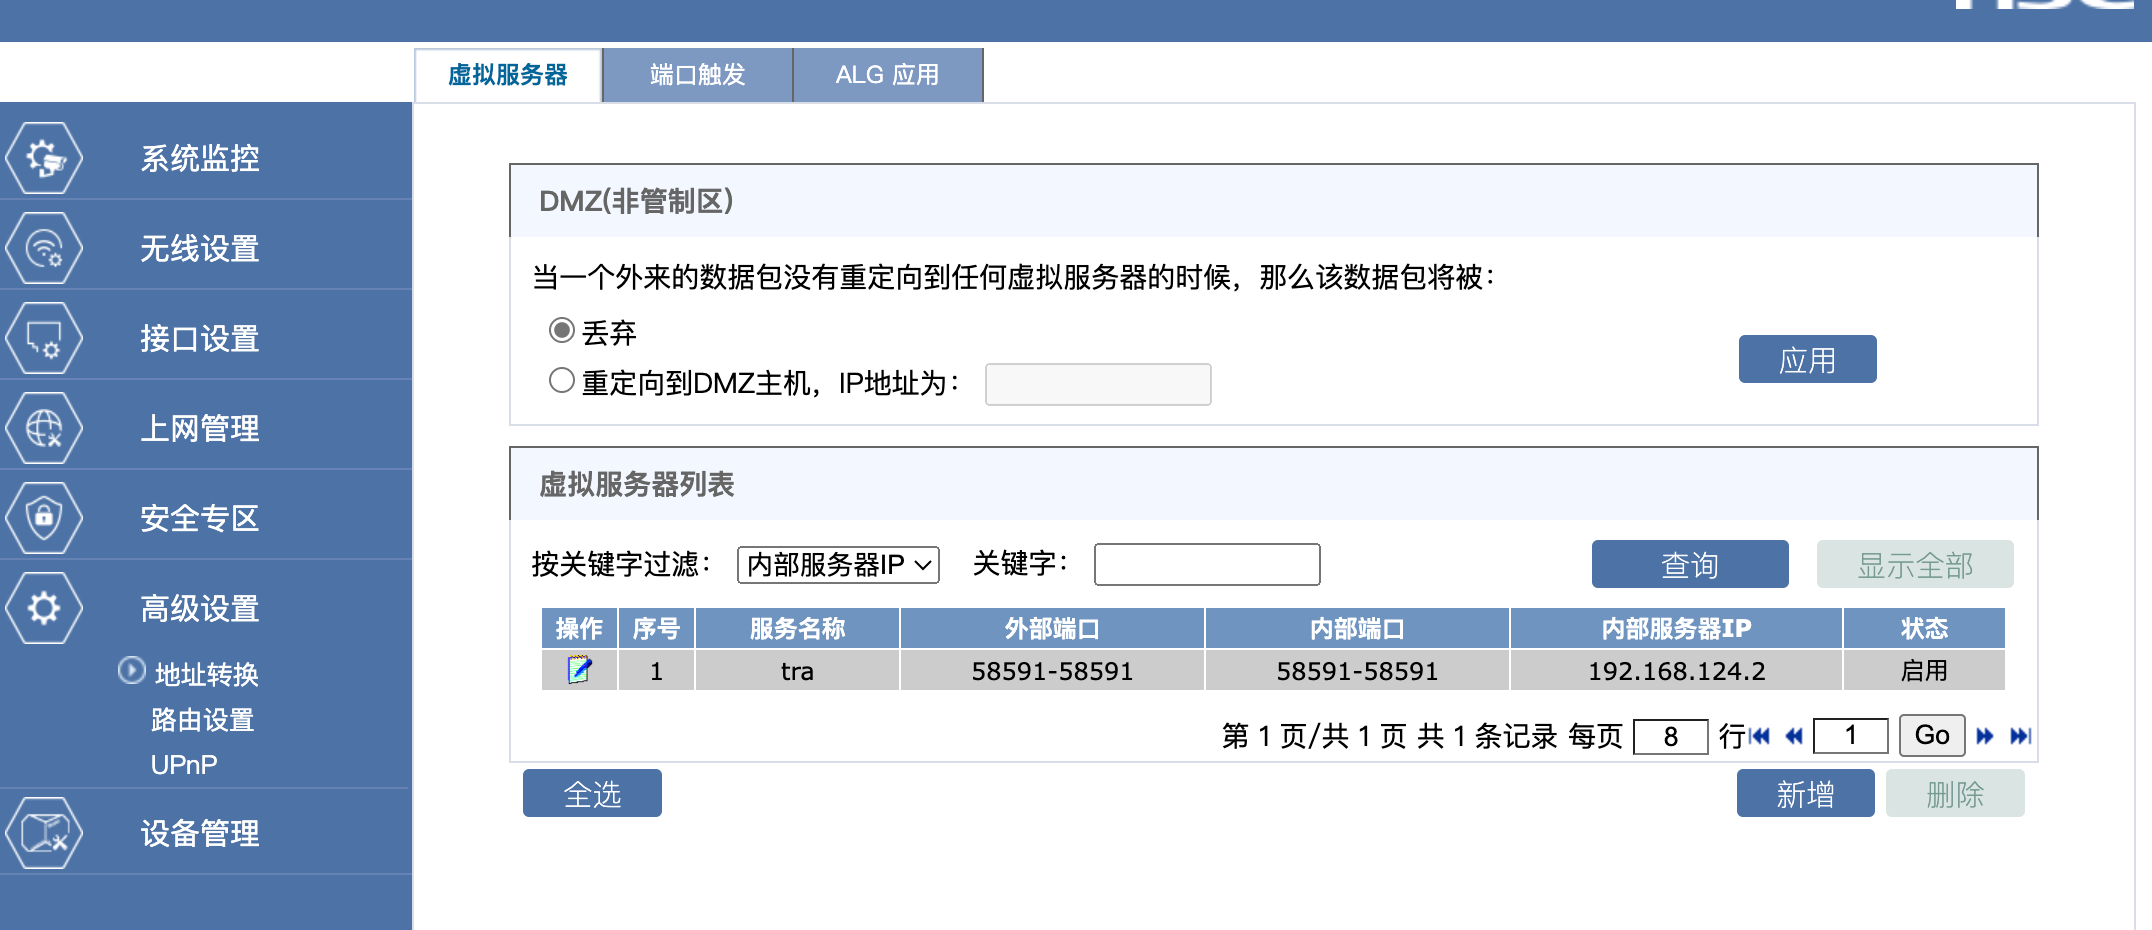Click the Advanced Settings (高级设置) gear icon
This screenshot has width=2152, height=930.
coord(44,608)
